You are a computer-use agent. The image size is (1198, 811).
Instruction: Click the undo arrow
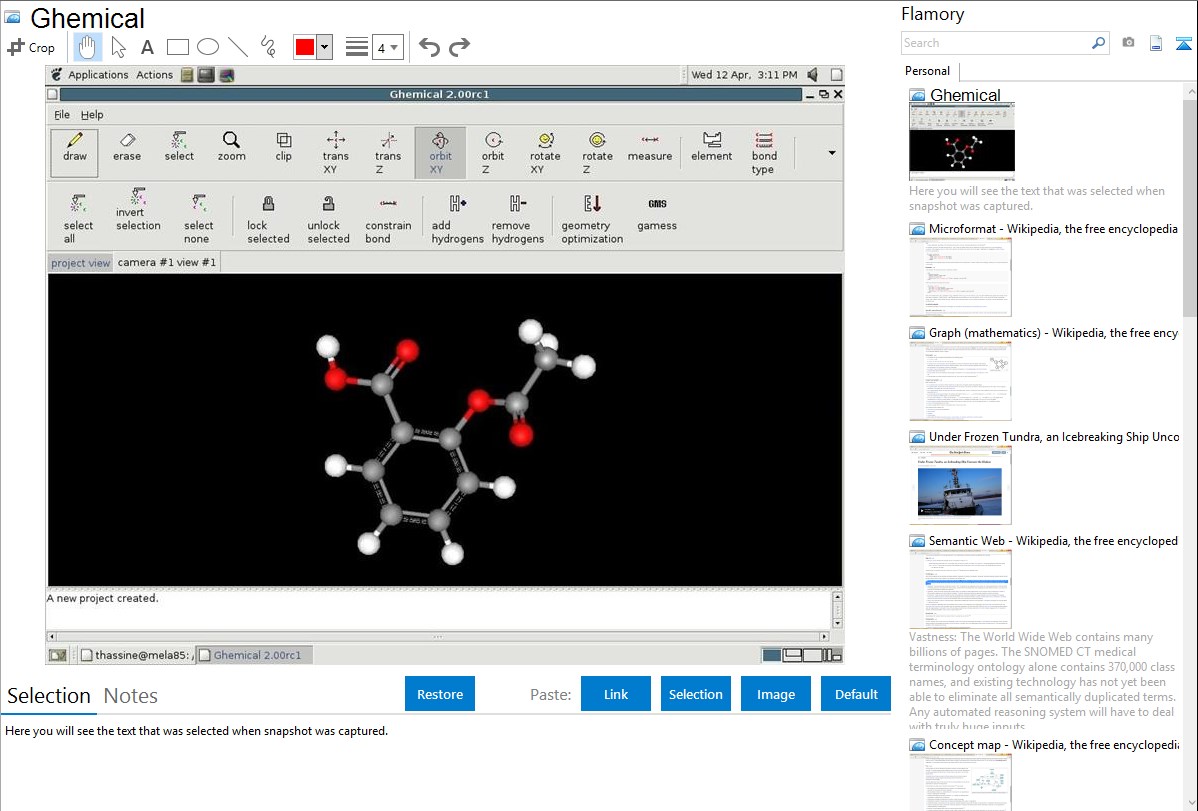click(429, 47)
